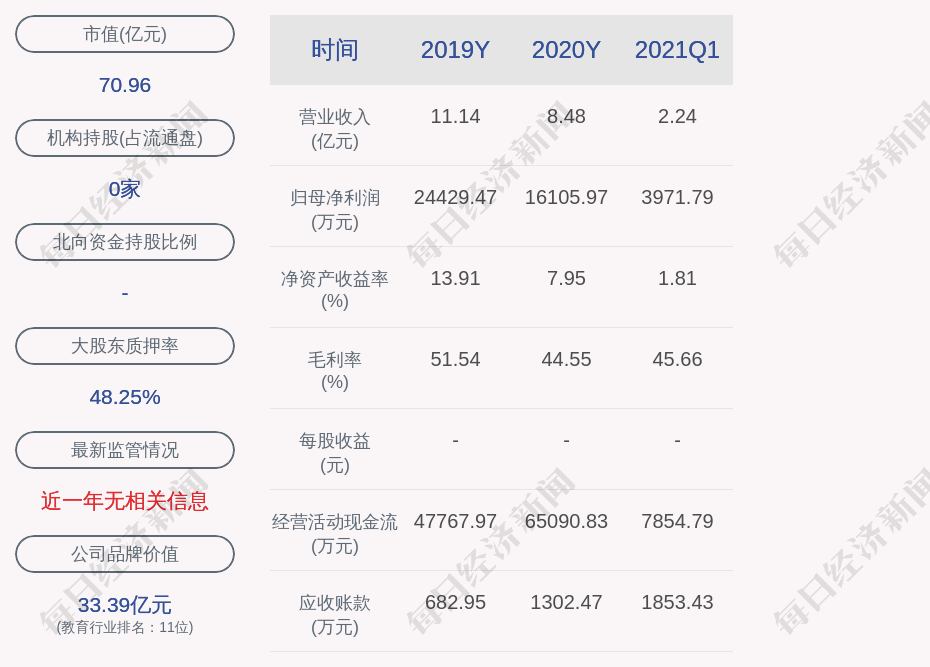Select the 2020Y column header
Viewport: 930px width, 667px height.
[x=566, y=50]
